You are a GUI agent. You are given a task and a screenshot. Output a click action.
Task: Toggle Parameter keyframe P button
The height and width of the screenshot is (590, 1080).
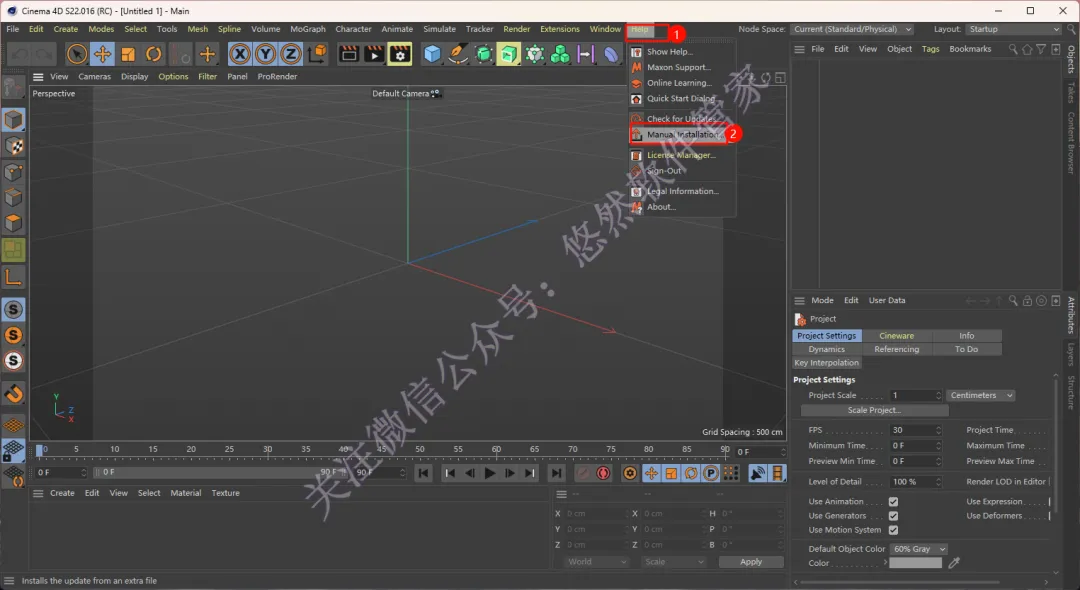pyautogui.click(x=711, y=473)
